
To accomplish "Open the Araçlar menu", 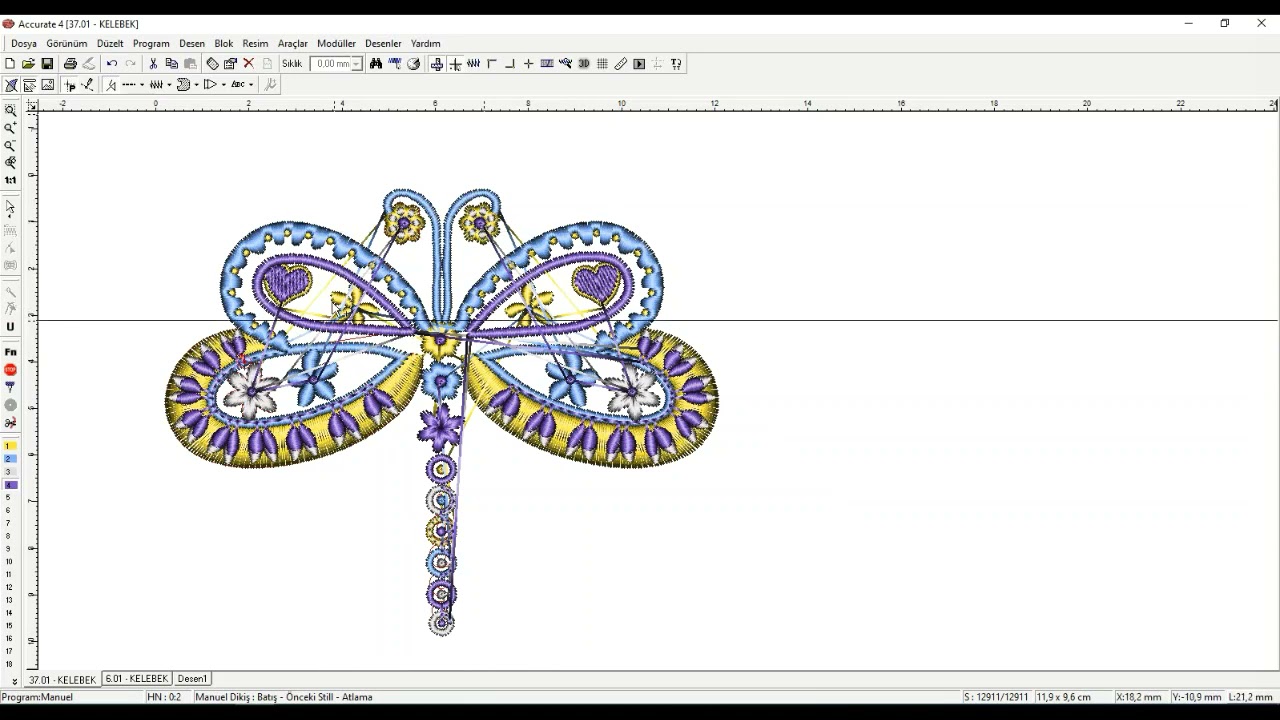I will 292,44.
